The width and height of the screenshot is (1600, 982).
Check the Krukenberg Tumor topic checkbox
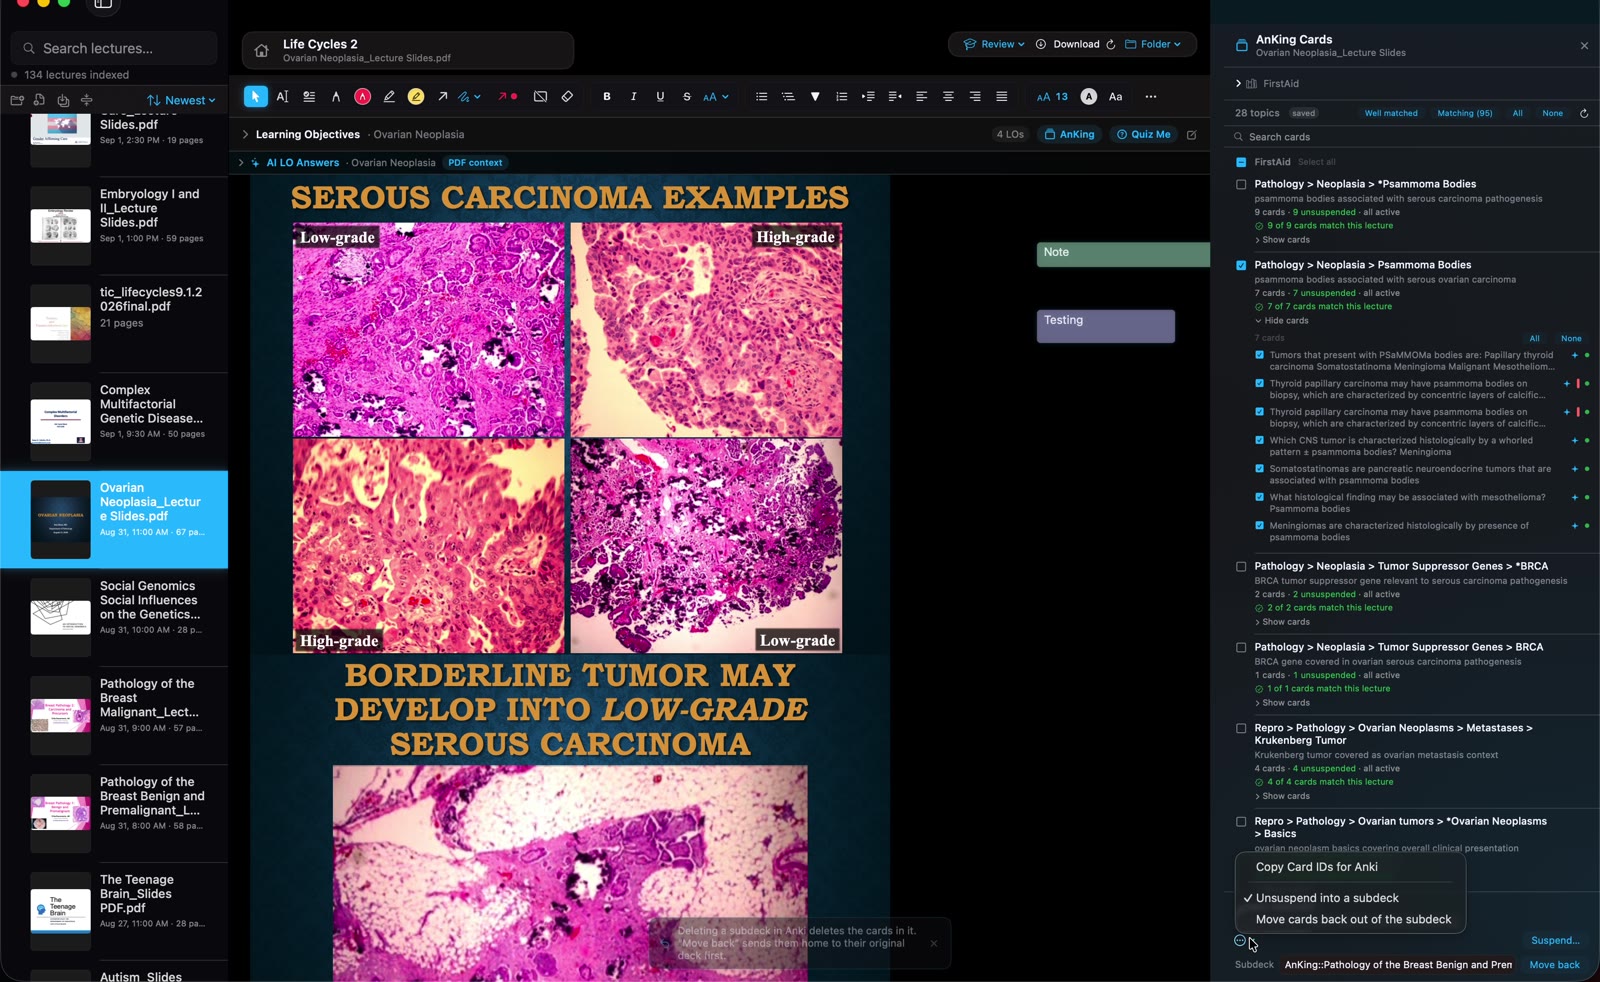(x=1241, y=728)
